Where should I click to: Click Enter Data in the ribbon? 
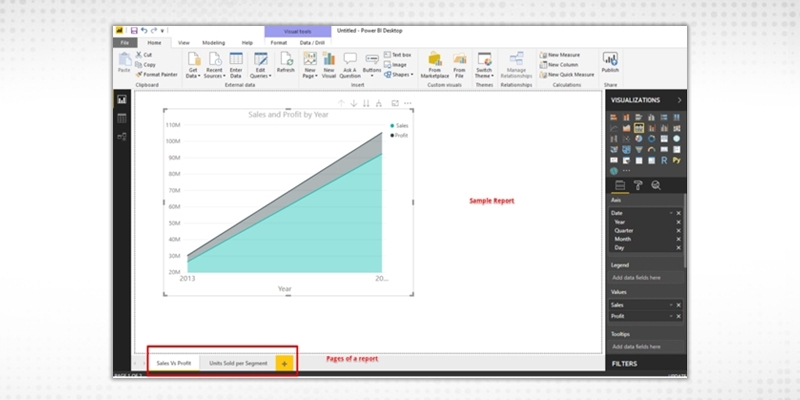coord(236,65)
